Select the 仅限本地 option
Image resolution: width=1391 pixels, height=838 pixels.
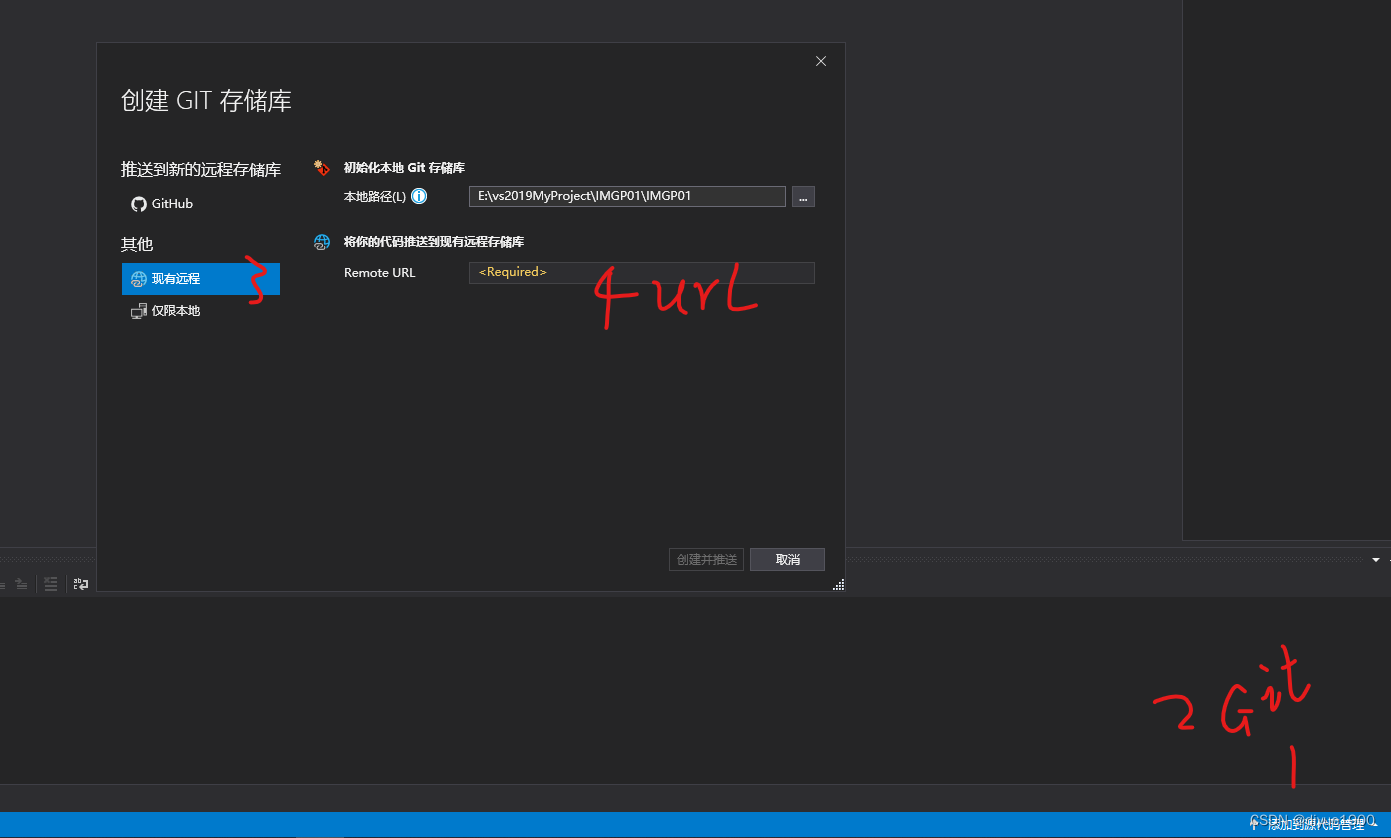click(201, 311)
